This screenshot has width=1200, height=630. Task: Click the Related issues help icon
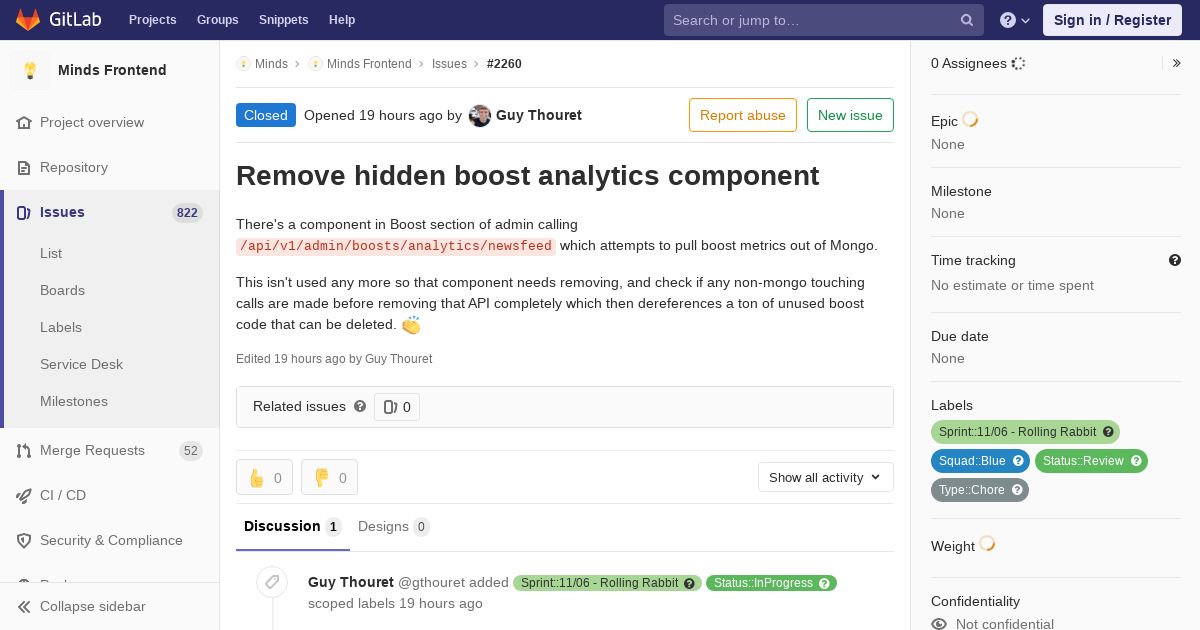[360, 406]
